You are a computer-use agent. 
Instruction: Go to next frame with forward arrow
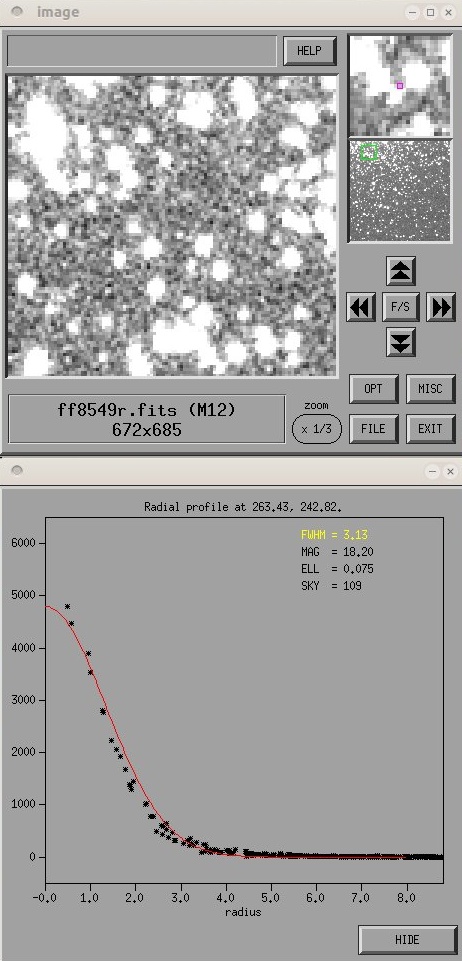[441, 306]
